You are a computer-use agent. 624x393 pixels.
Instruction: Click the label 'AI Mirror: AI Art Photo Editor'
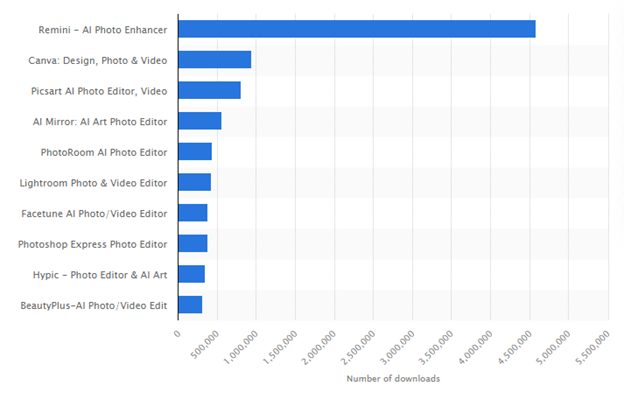click(100, 122)
